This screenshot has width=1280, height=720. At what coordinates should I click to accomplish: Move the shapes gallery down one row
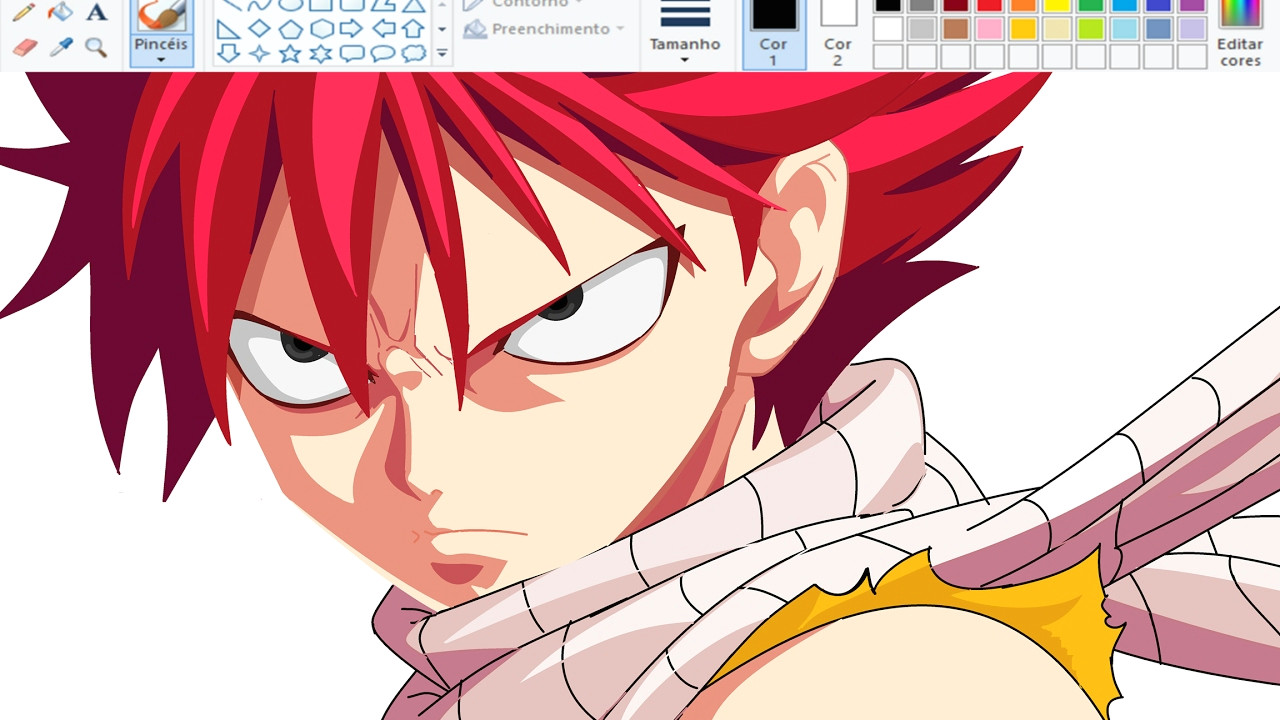click(442, 29)
